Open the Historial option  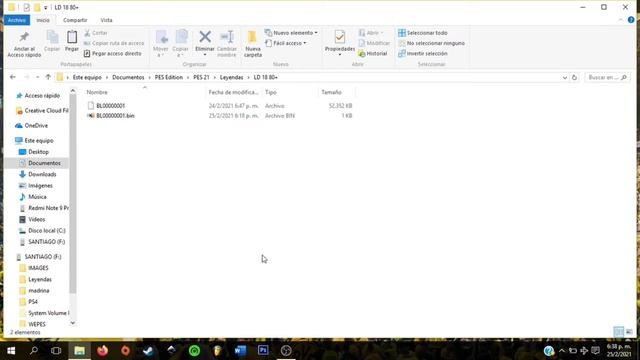(373, 53)
